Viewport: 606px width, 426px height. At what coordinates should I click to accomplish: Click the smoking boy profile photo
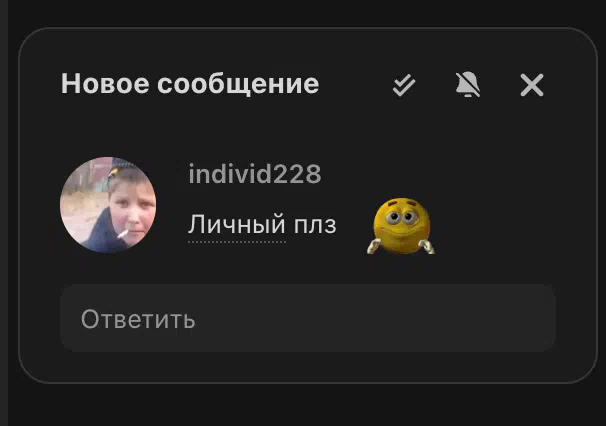coord(108,205)
